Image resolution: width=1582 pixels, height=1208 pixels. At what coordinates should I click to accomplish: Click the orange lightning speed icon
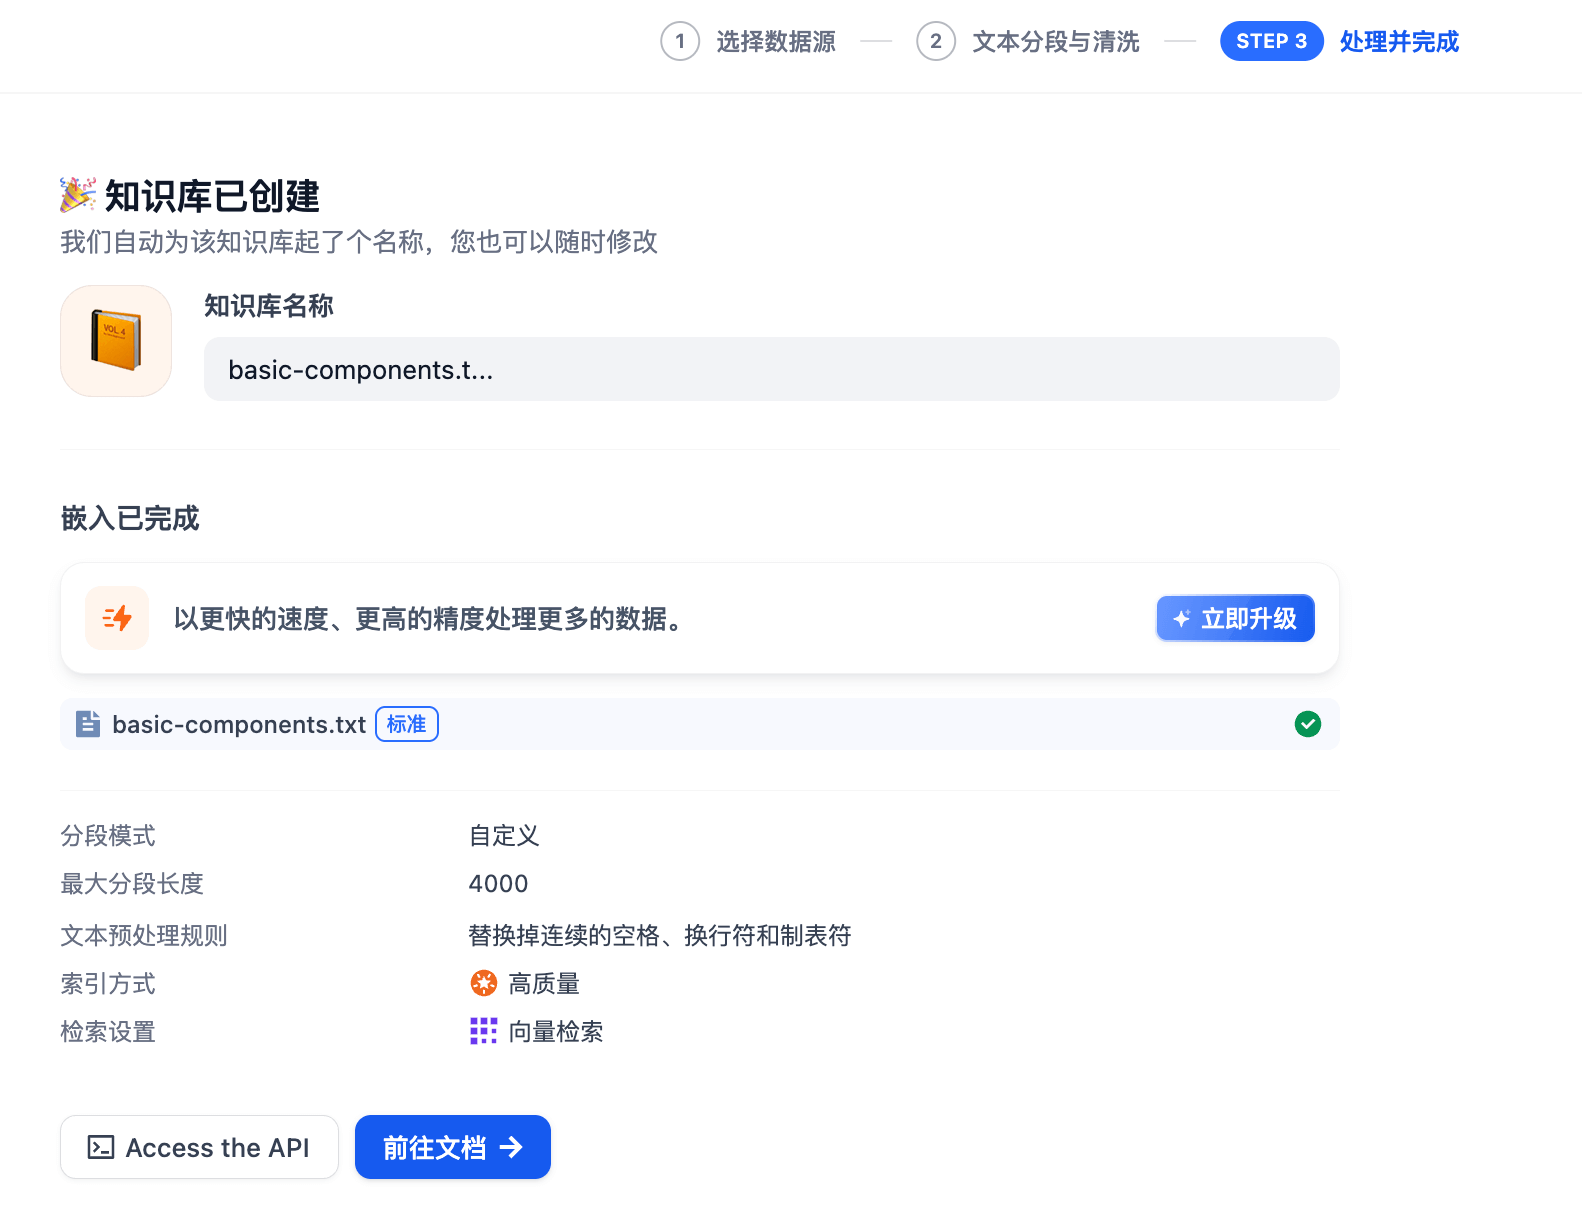tap(117, 618)
